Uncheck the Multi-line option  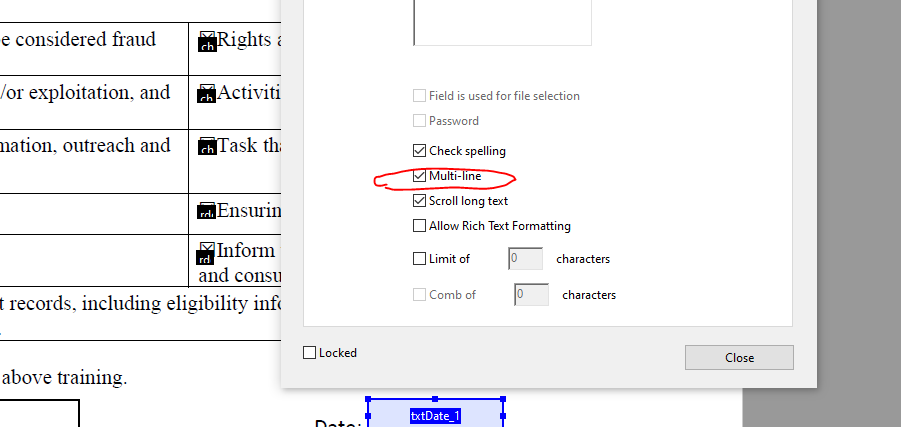tap(419, 176)
